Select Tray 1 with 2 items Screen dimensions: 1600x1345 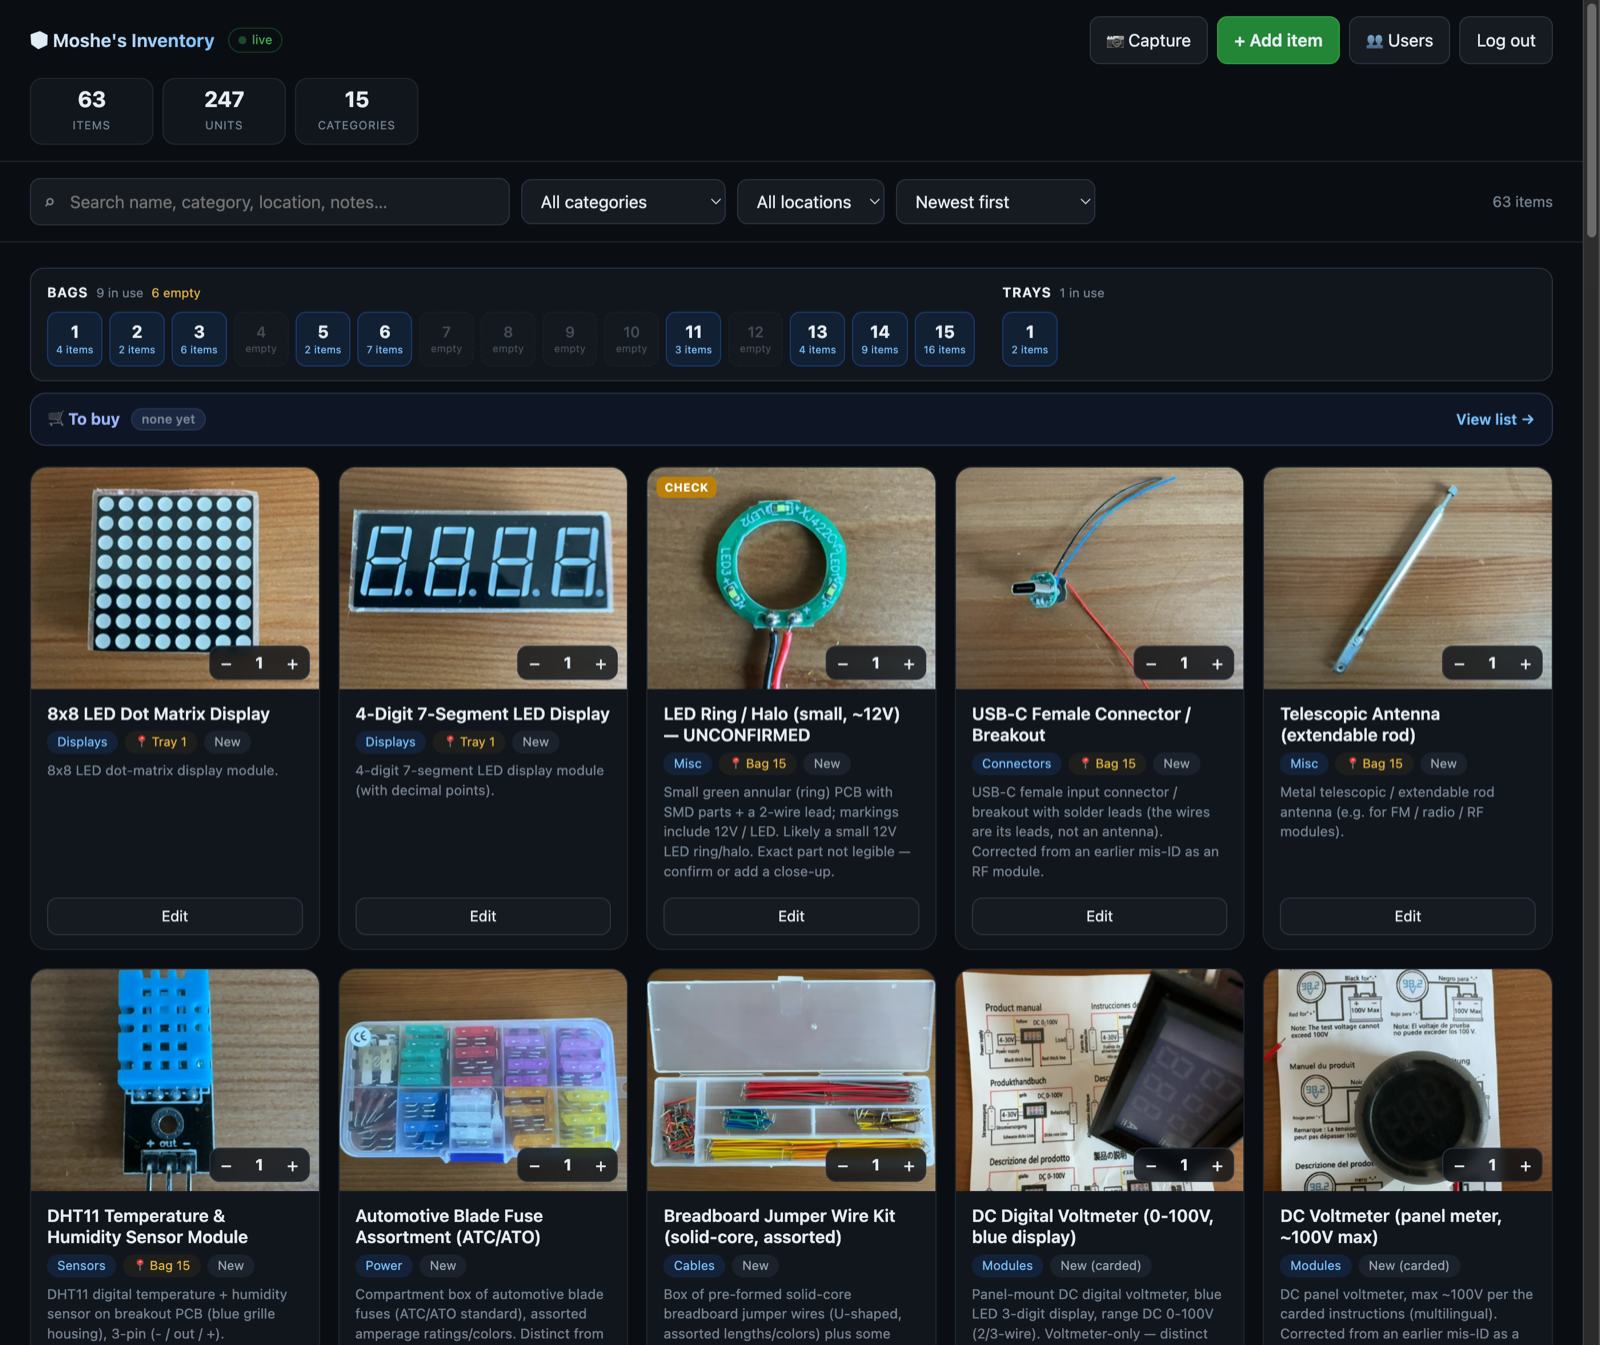pyautogui.click(x=1030, y=339)
